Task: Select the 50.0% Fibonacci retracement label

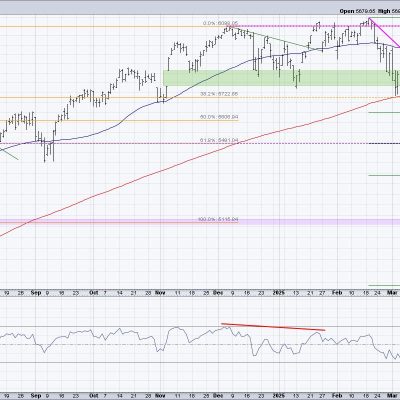Action: coord(219,117)
